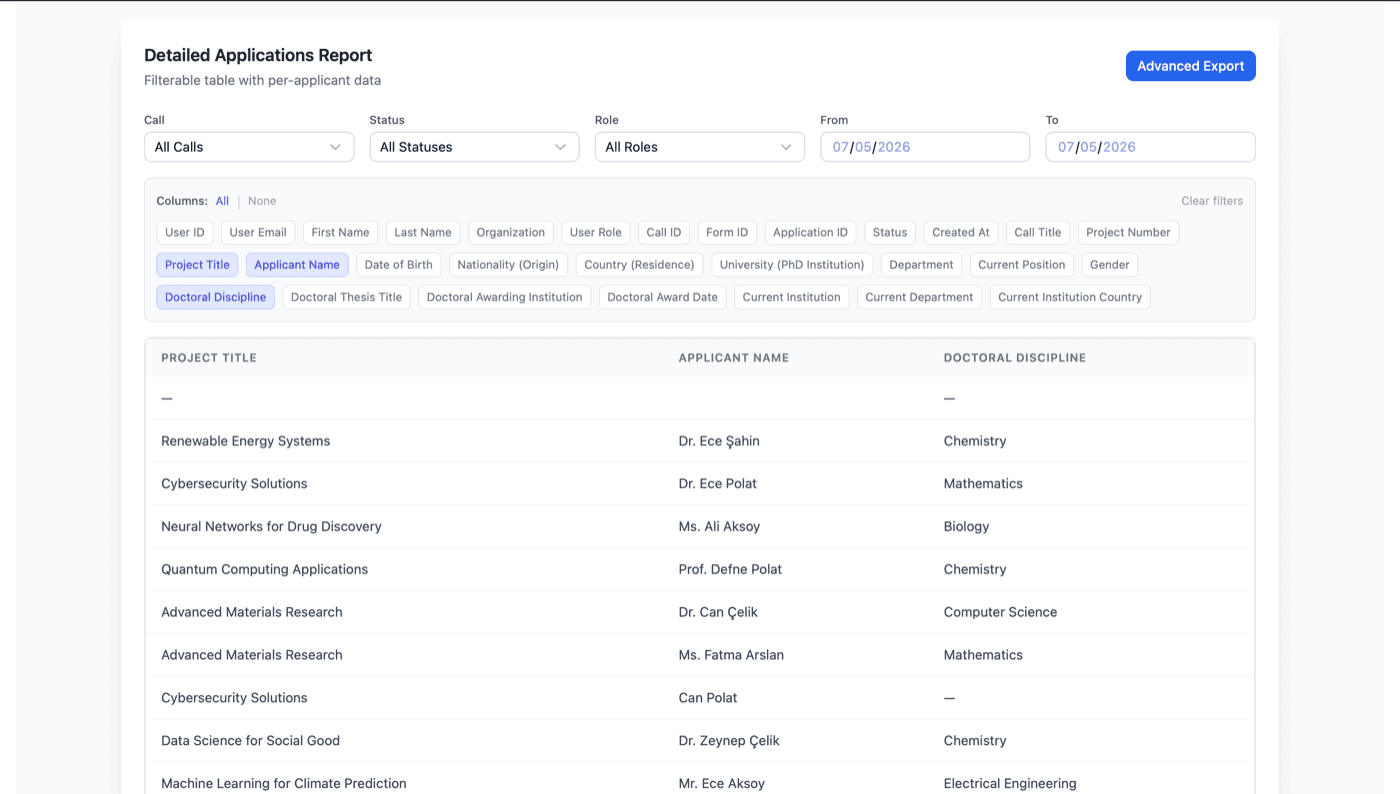Click the DOCTORAL DISCIPLINE column header
This screenshot has height=794, width=1400.
click(1015, 358)
